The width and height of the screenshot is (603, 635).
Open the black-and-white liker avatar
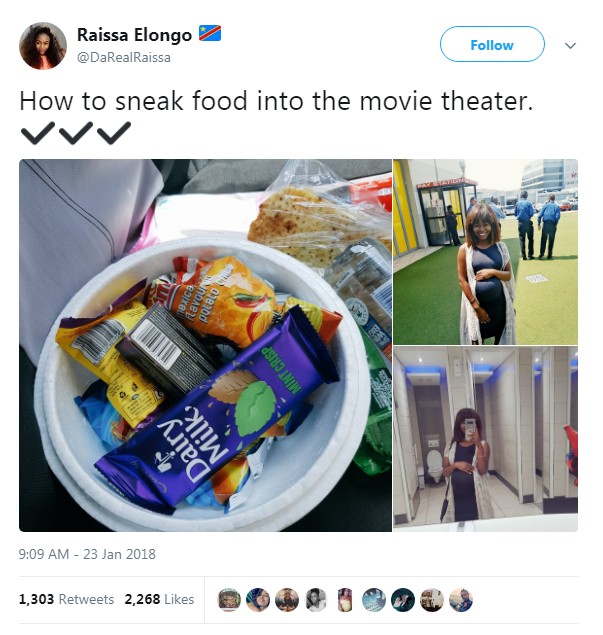316,600
